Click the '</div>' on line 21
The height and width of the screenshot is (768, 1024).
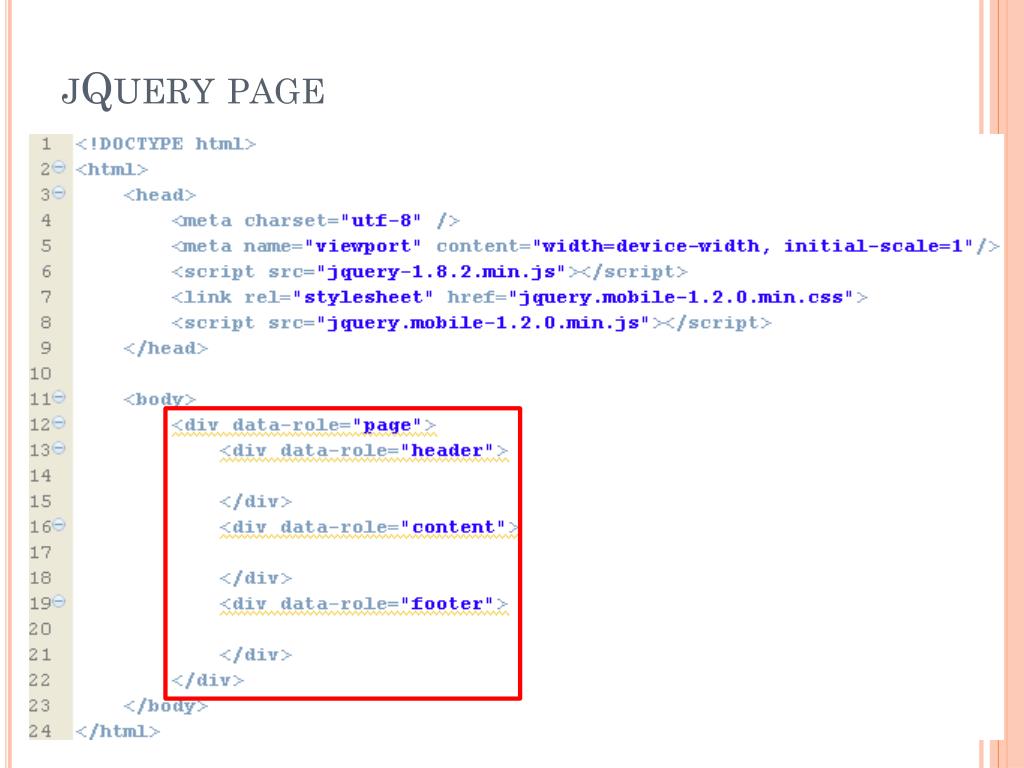(256, 654)
